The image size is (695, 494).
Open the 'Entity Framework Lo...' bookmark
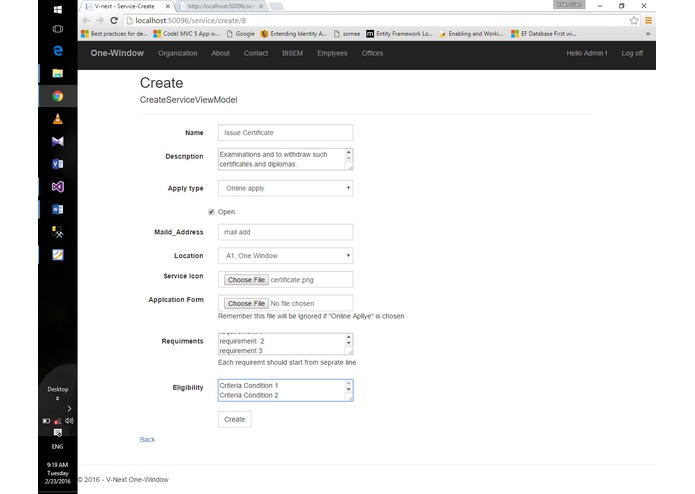coord(399,34)
